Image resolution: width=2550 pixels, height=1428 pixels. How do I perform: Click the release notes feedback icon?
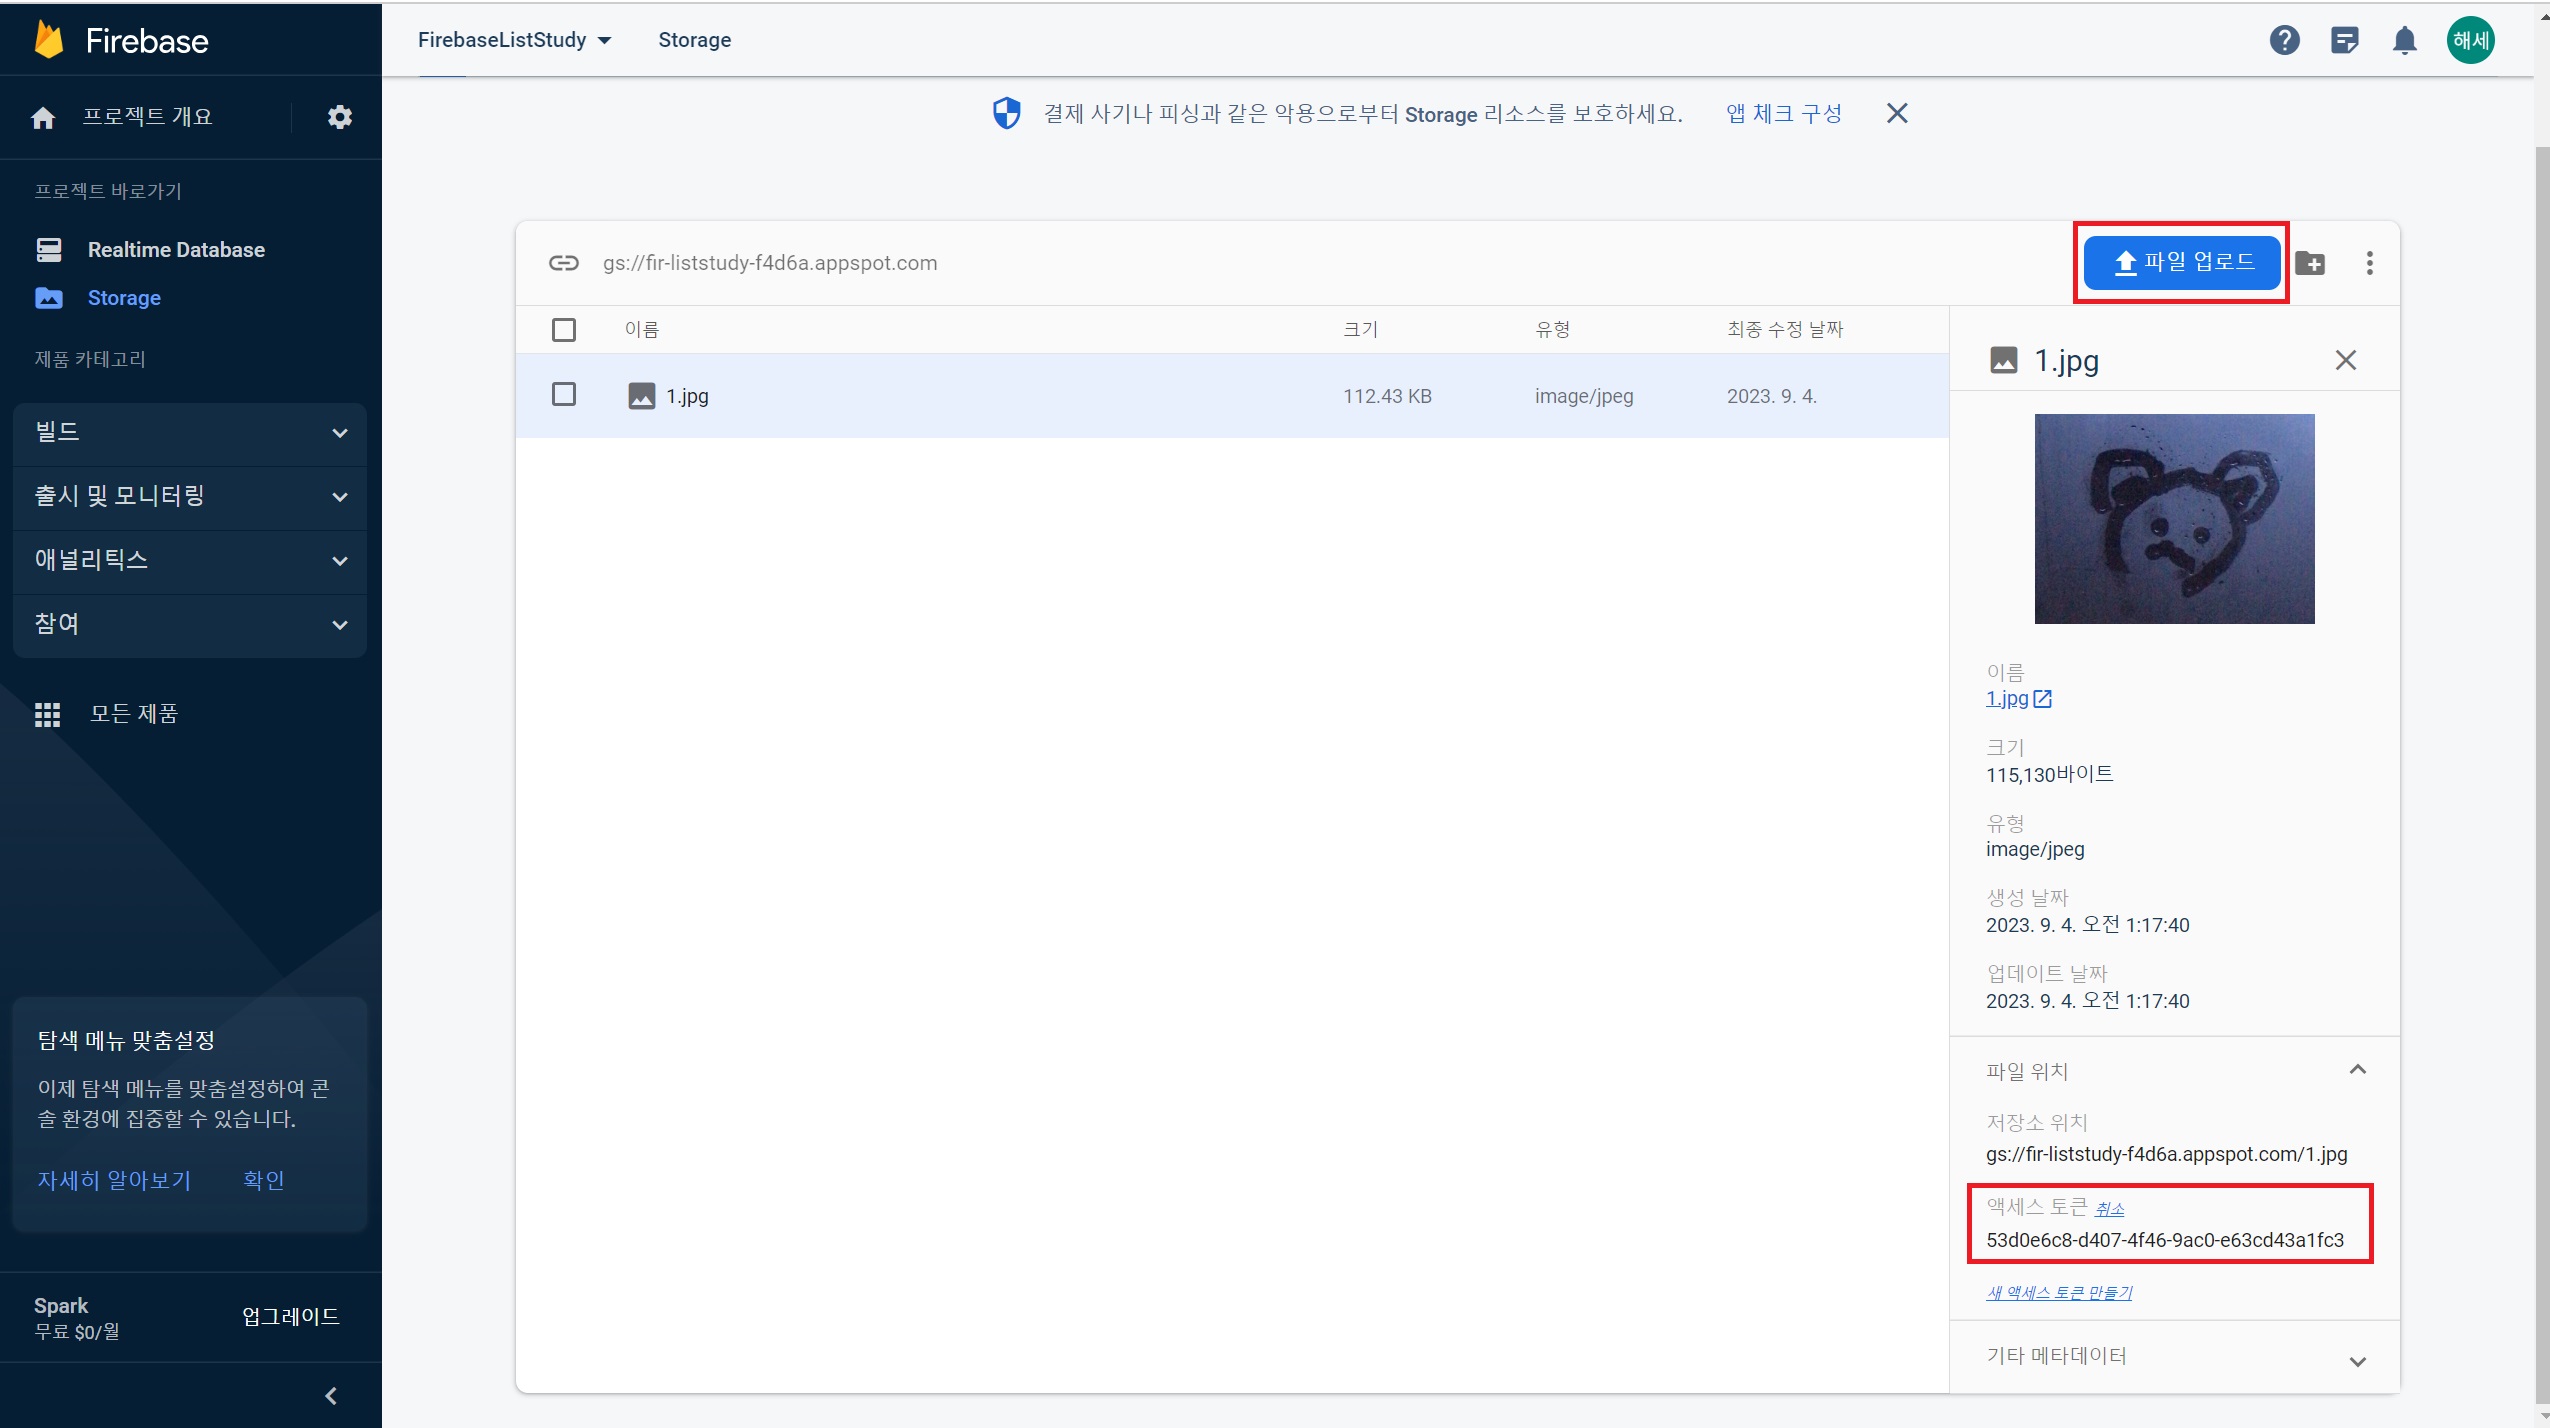[x=2344, y=40]
